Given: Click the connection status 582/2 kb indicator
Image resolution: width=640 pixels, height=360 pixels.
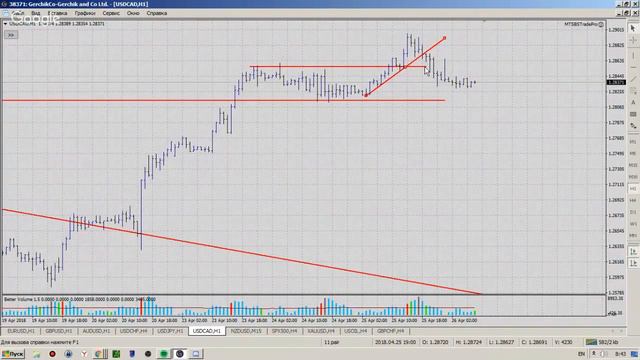Looking at the screenshot, I should [x=603, y=342].
